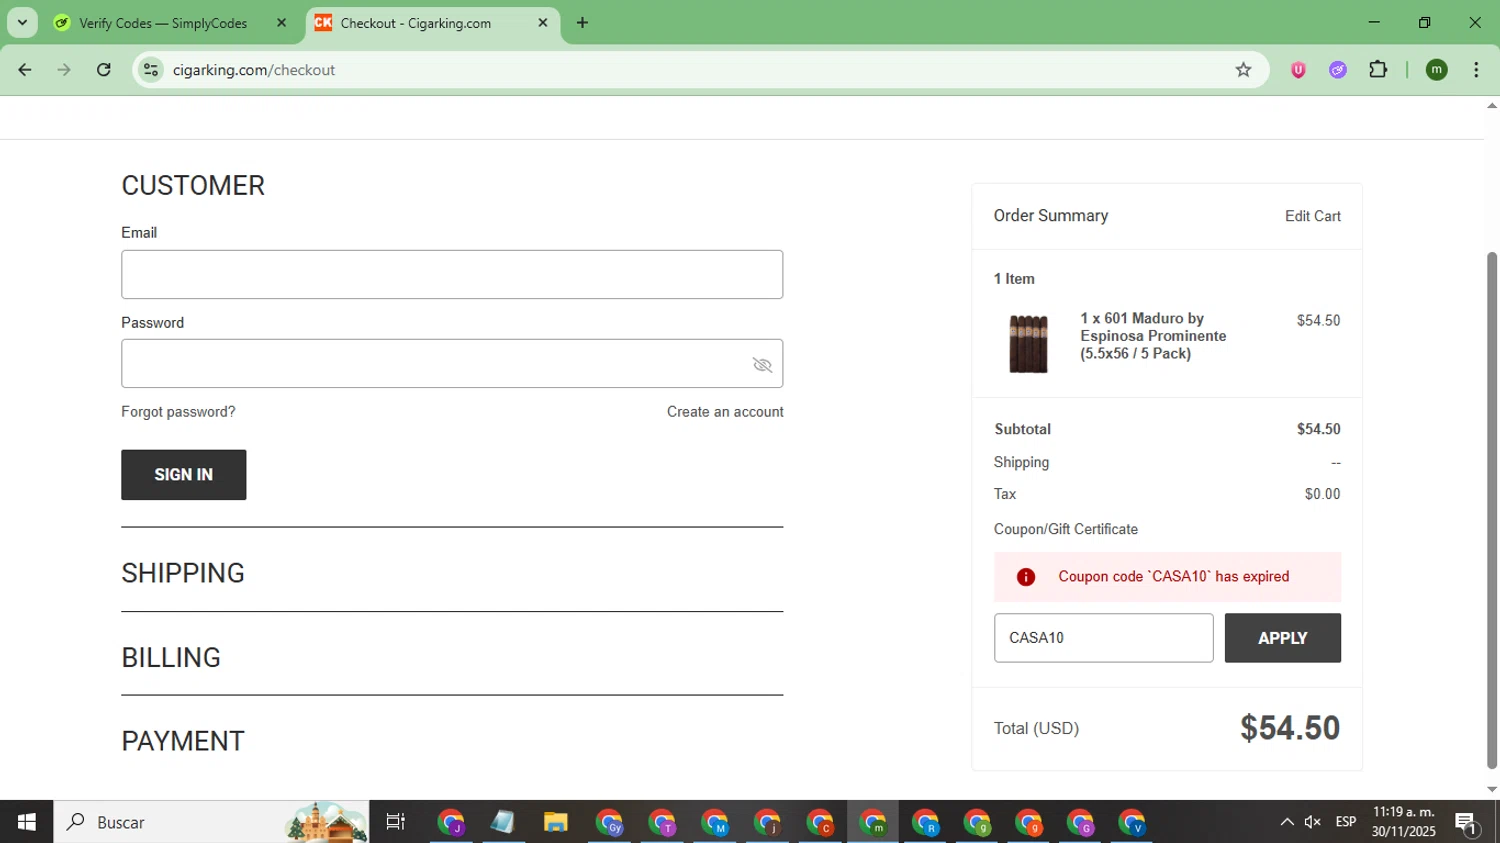Image resolution: width=1500 pixels, height=843 pixels.
Task: Open File Explorer from the taskbar
Action: [x=555, y=822]
